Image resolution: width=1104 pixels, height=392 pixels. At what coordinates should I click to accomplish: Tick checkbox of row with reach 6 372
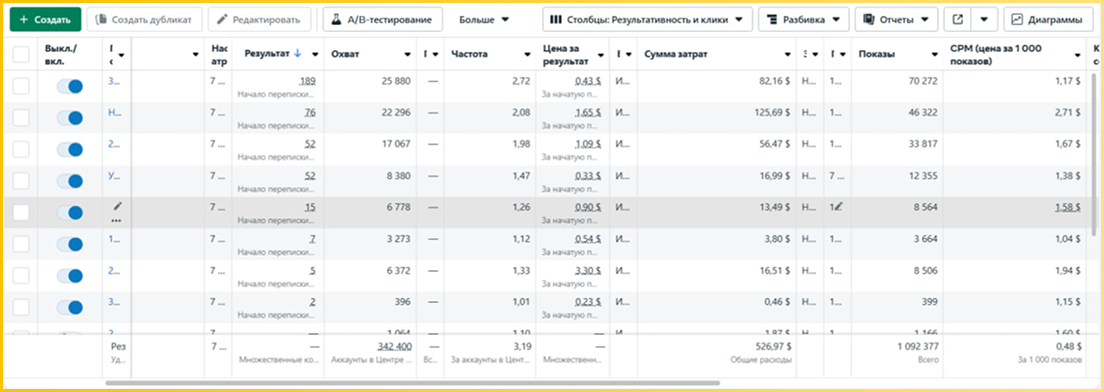21,275
